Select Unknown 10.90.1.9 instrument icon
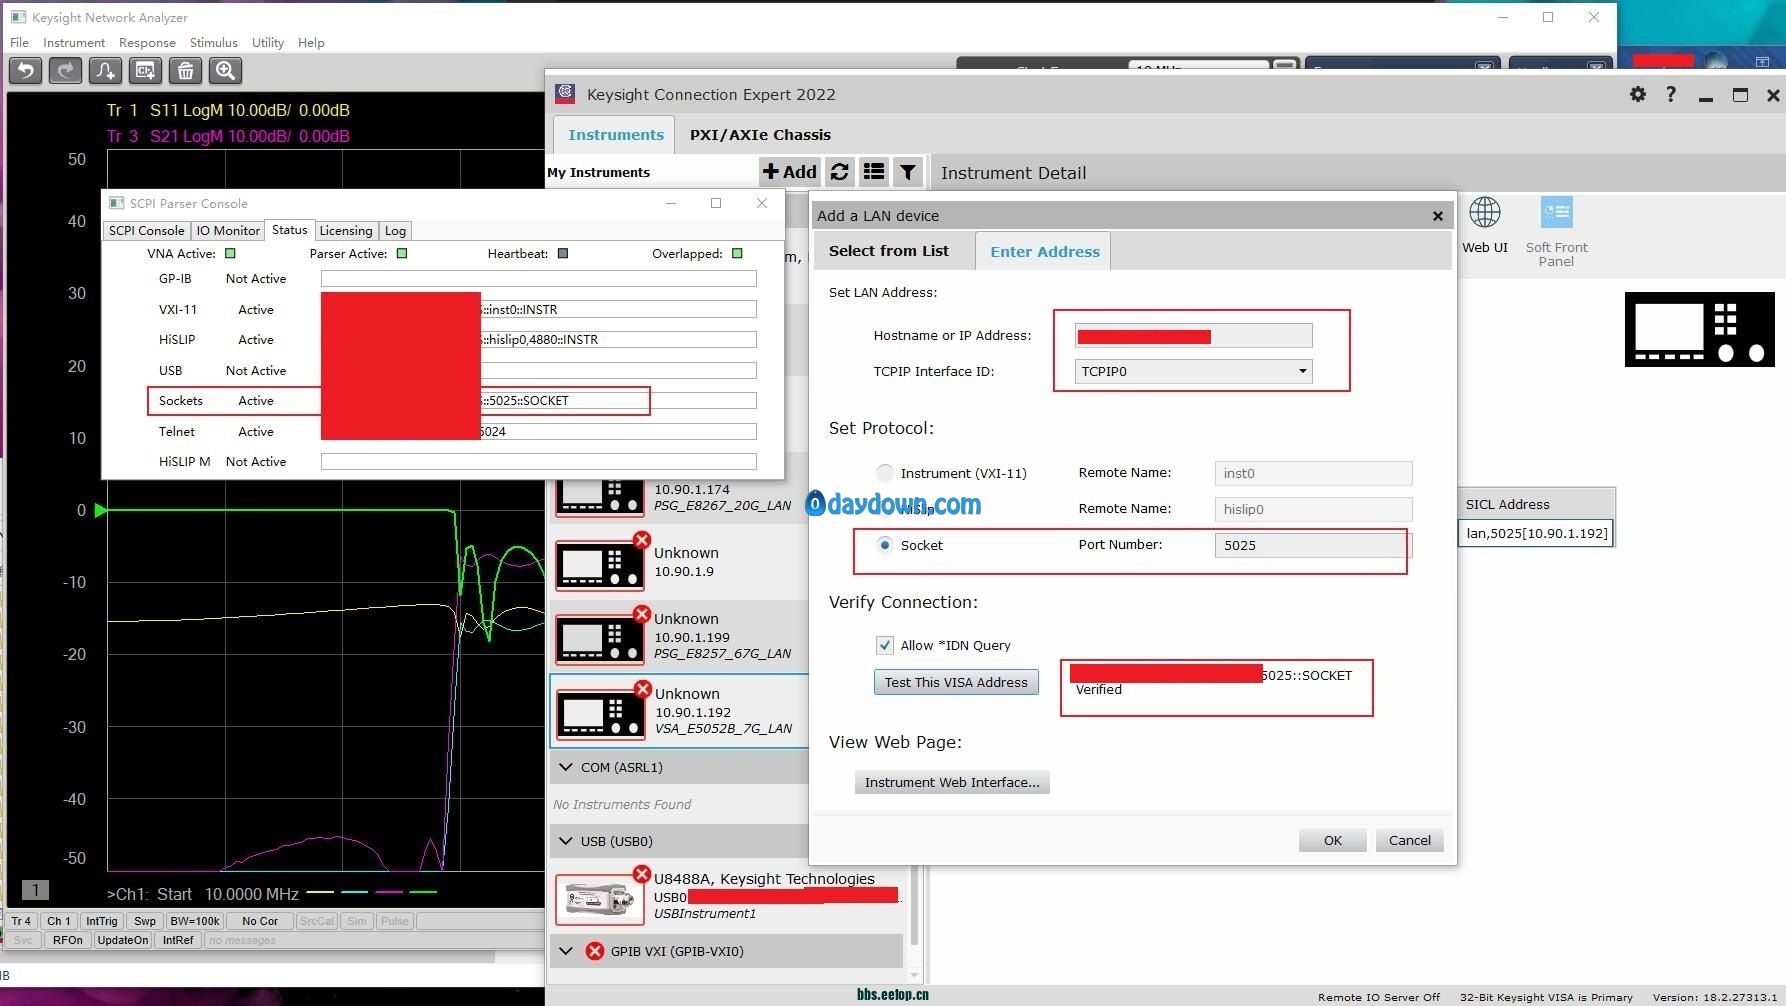Viewport: 1786px width, 1006px height. [599, 565]
